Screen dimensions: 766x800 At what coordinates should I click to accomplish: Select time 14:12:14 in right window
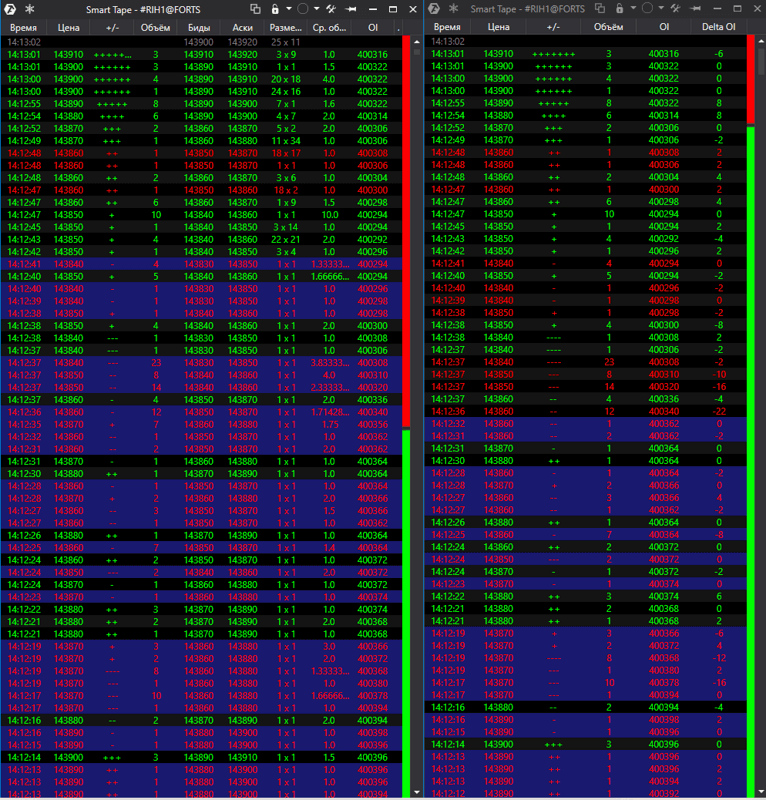[x=448, y=744]
